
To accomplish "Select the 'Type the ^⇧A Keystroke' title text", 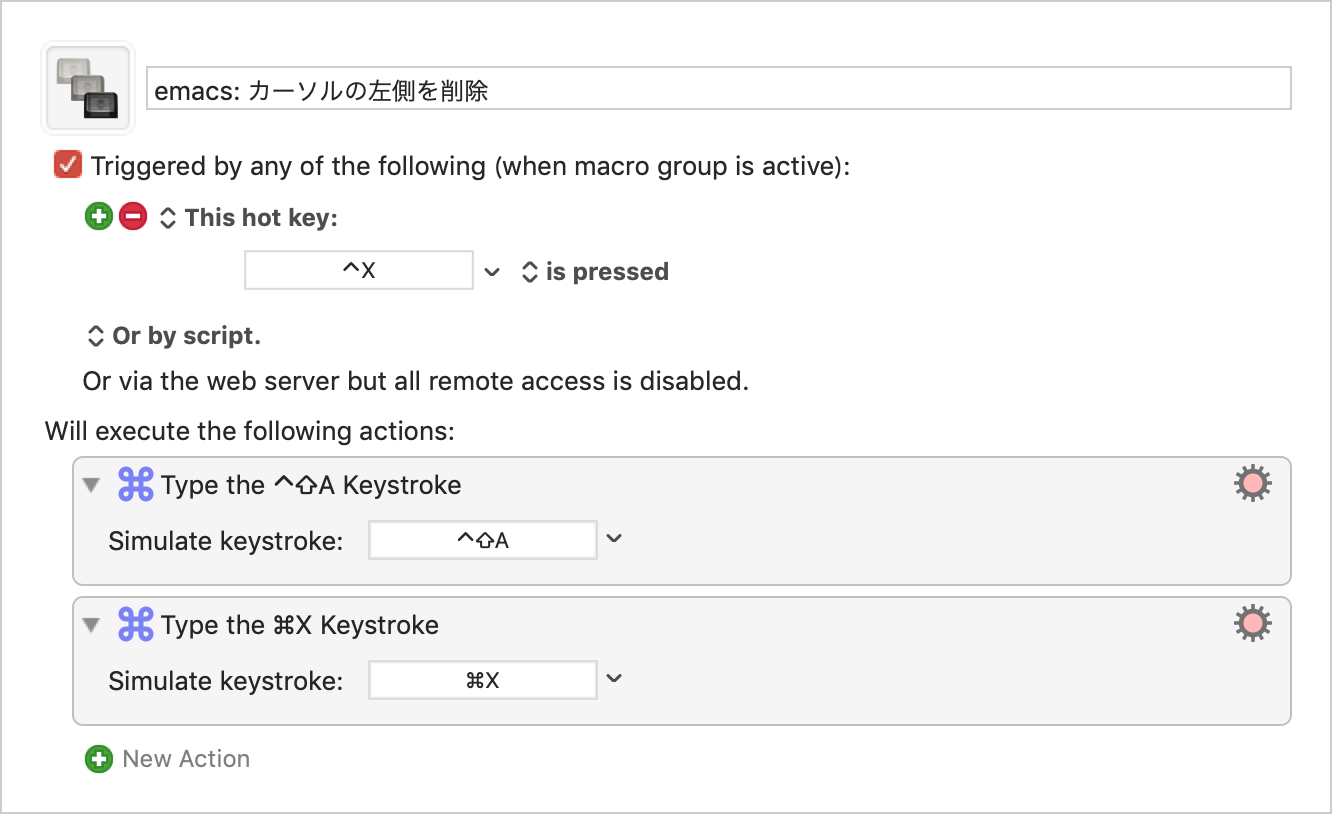I will coord(311,486).
